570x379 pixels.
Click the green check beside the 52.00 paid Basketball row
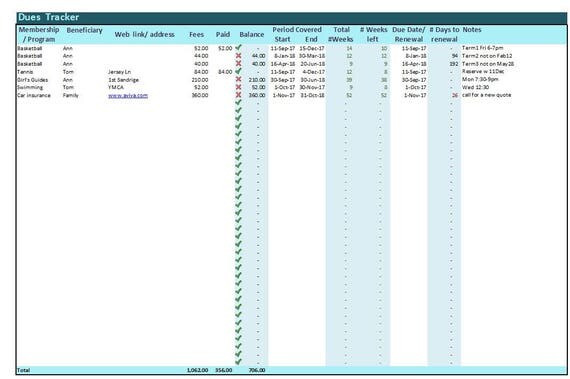click(x=238, y=47)
